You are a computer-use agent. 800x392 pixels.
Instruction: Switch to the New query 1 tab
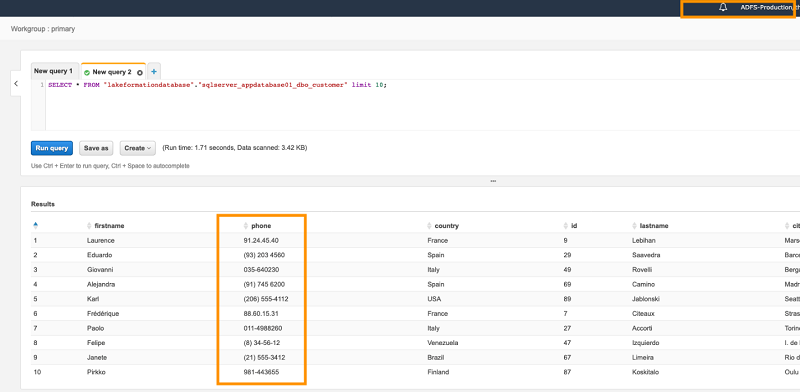click(x=54, y=71)
